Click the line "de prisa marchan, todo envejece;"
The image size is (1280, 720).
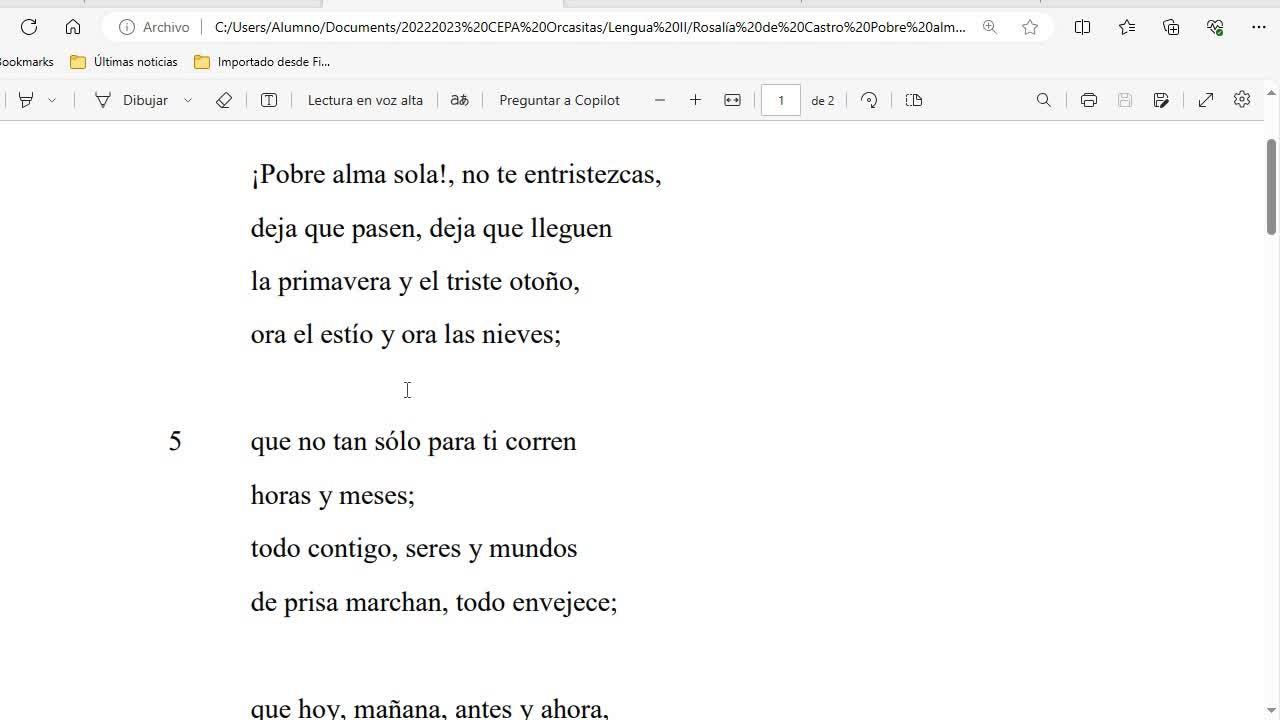coord(434,602)
